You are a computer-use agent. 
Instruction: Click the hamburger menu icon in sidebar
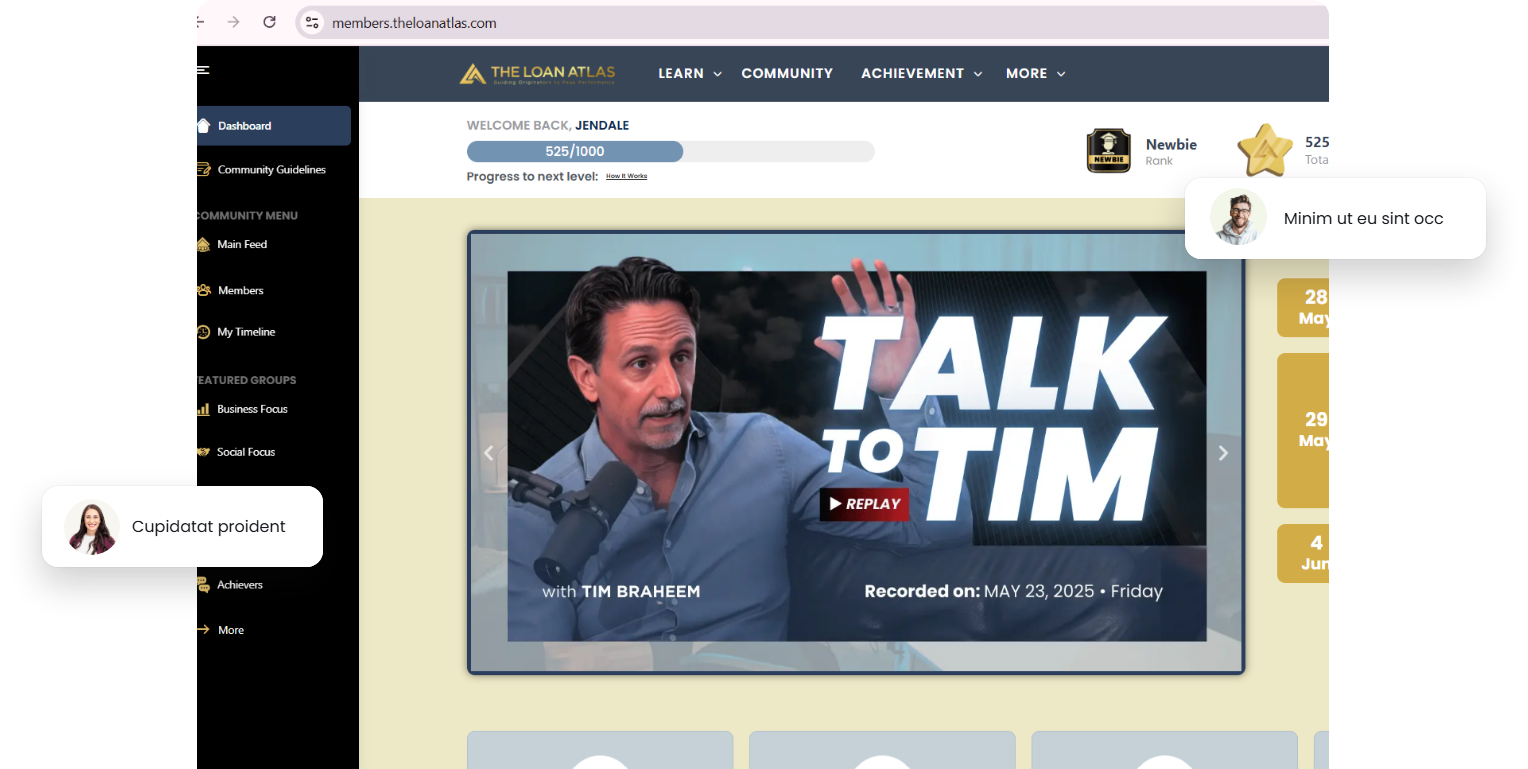[203, 70]
